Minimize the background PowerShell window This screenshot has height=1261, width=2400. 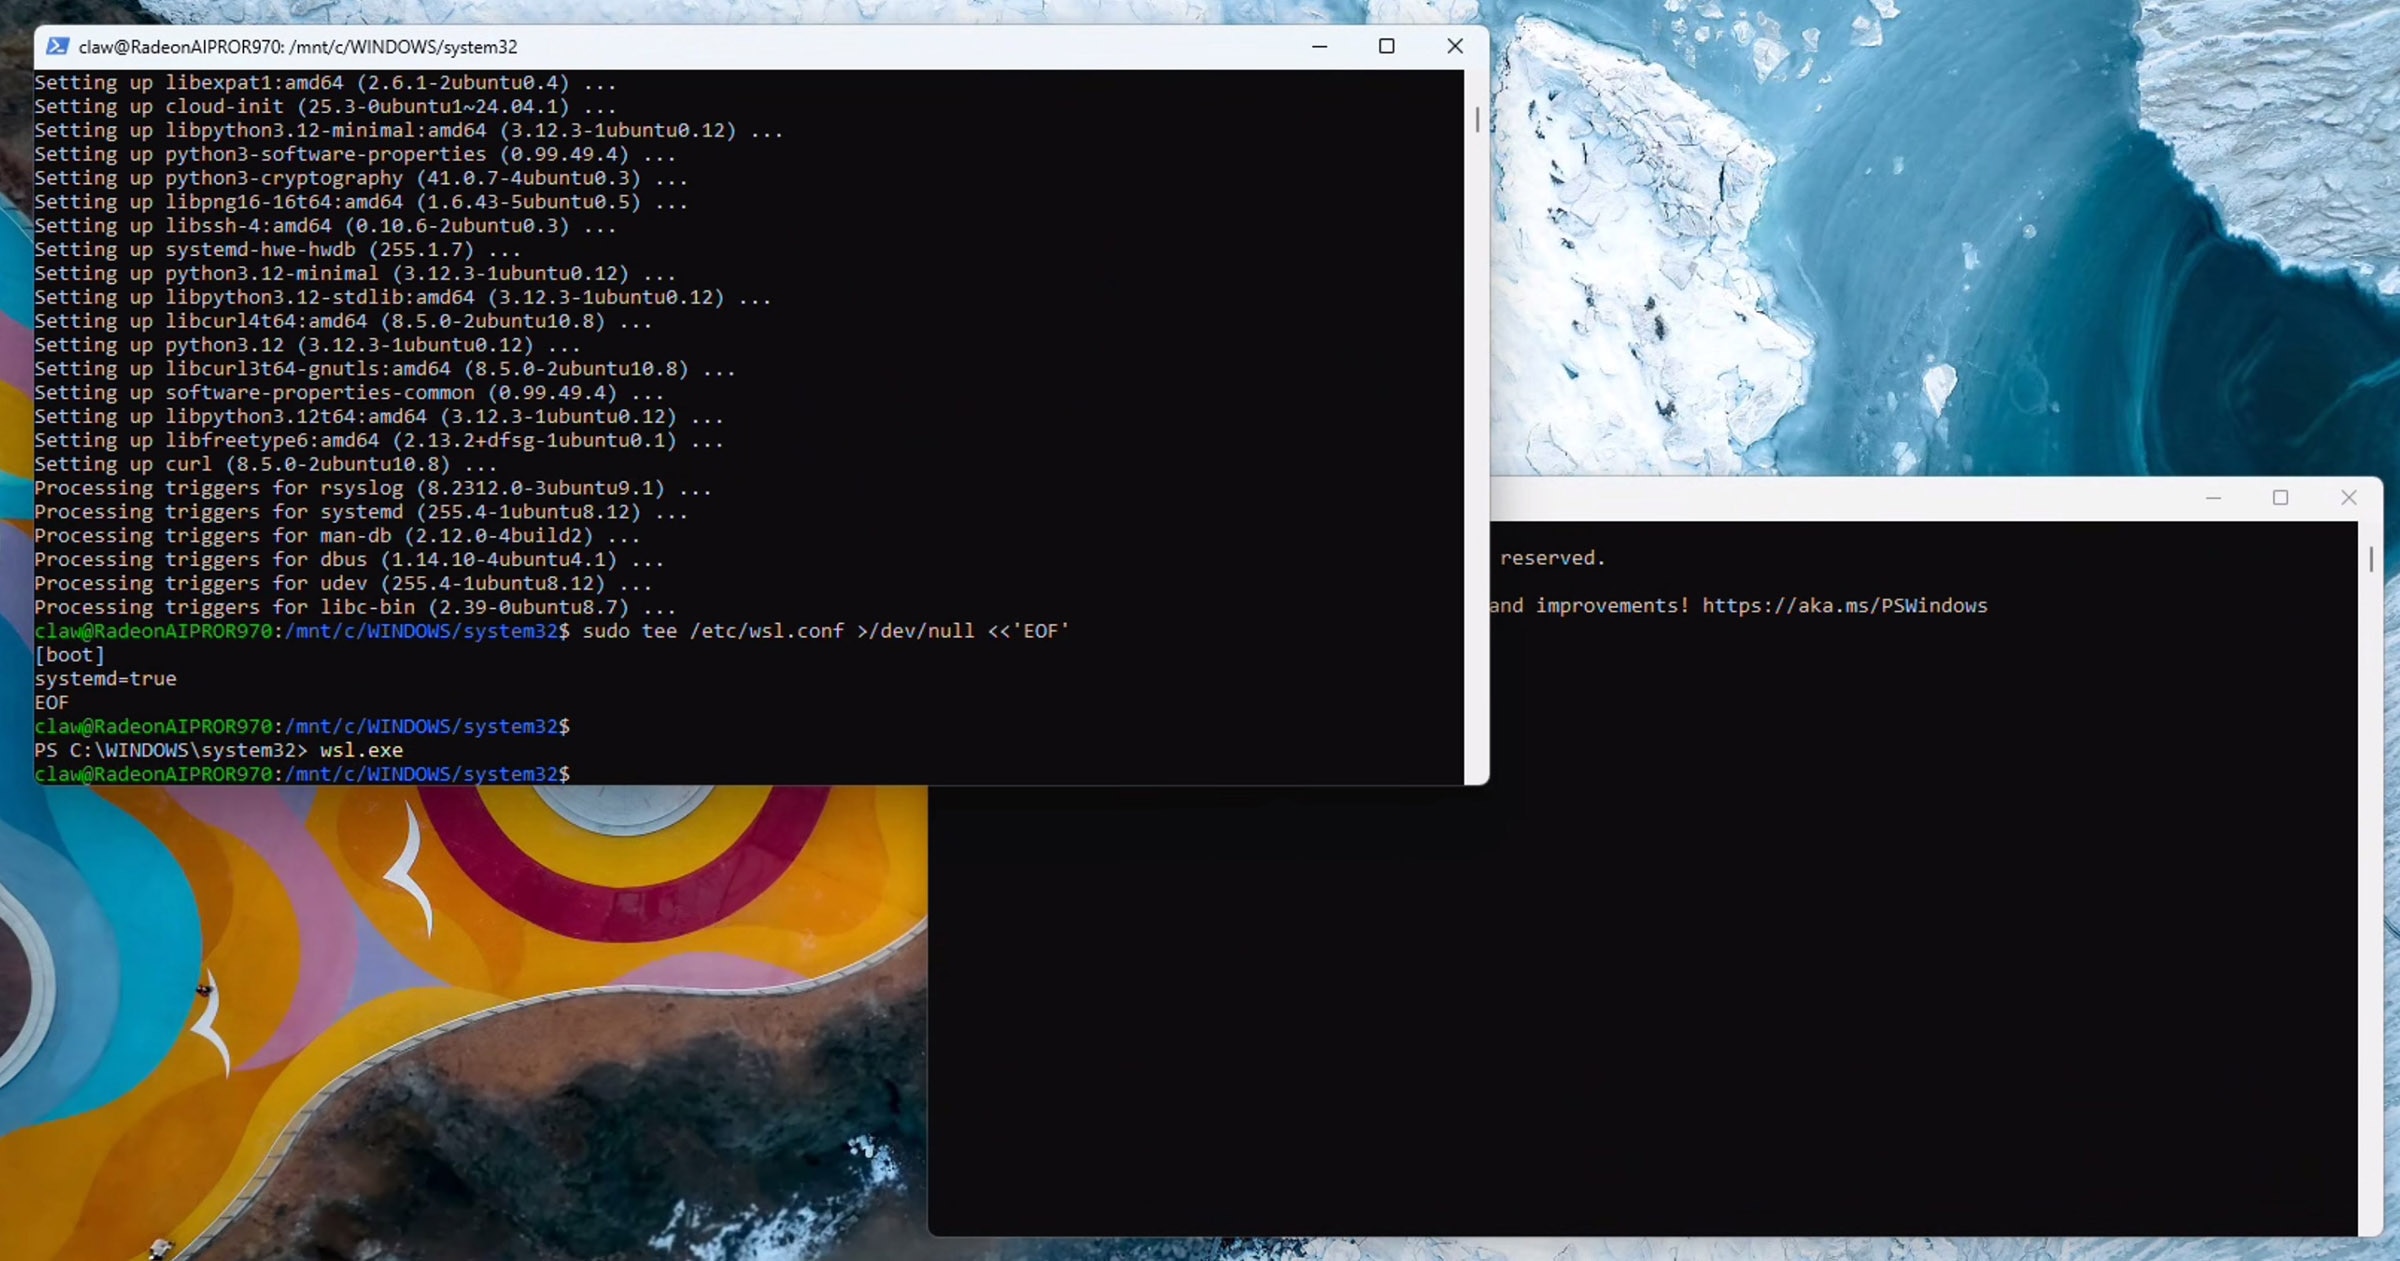pos(2213,497)
